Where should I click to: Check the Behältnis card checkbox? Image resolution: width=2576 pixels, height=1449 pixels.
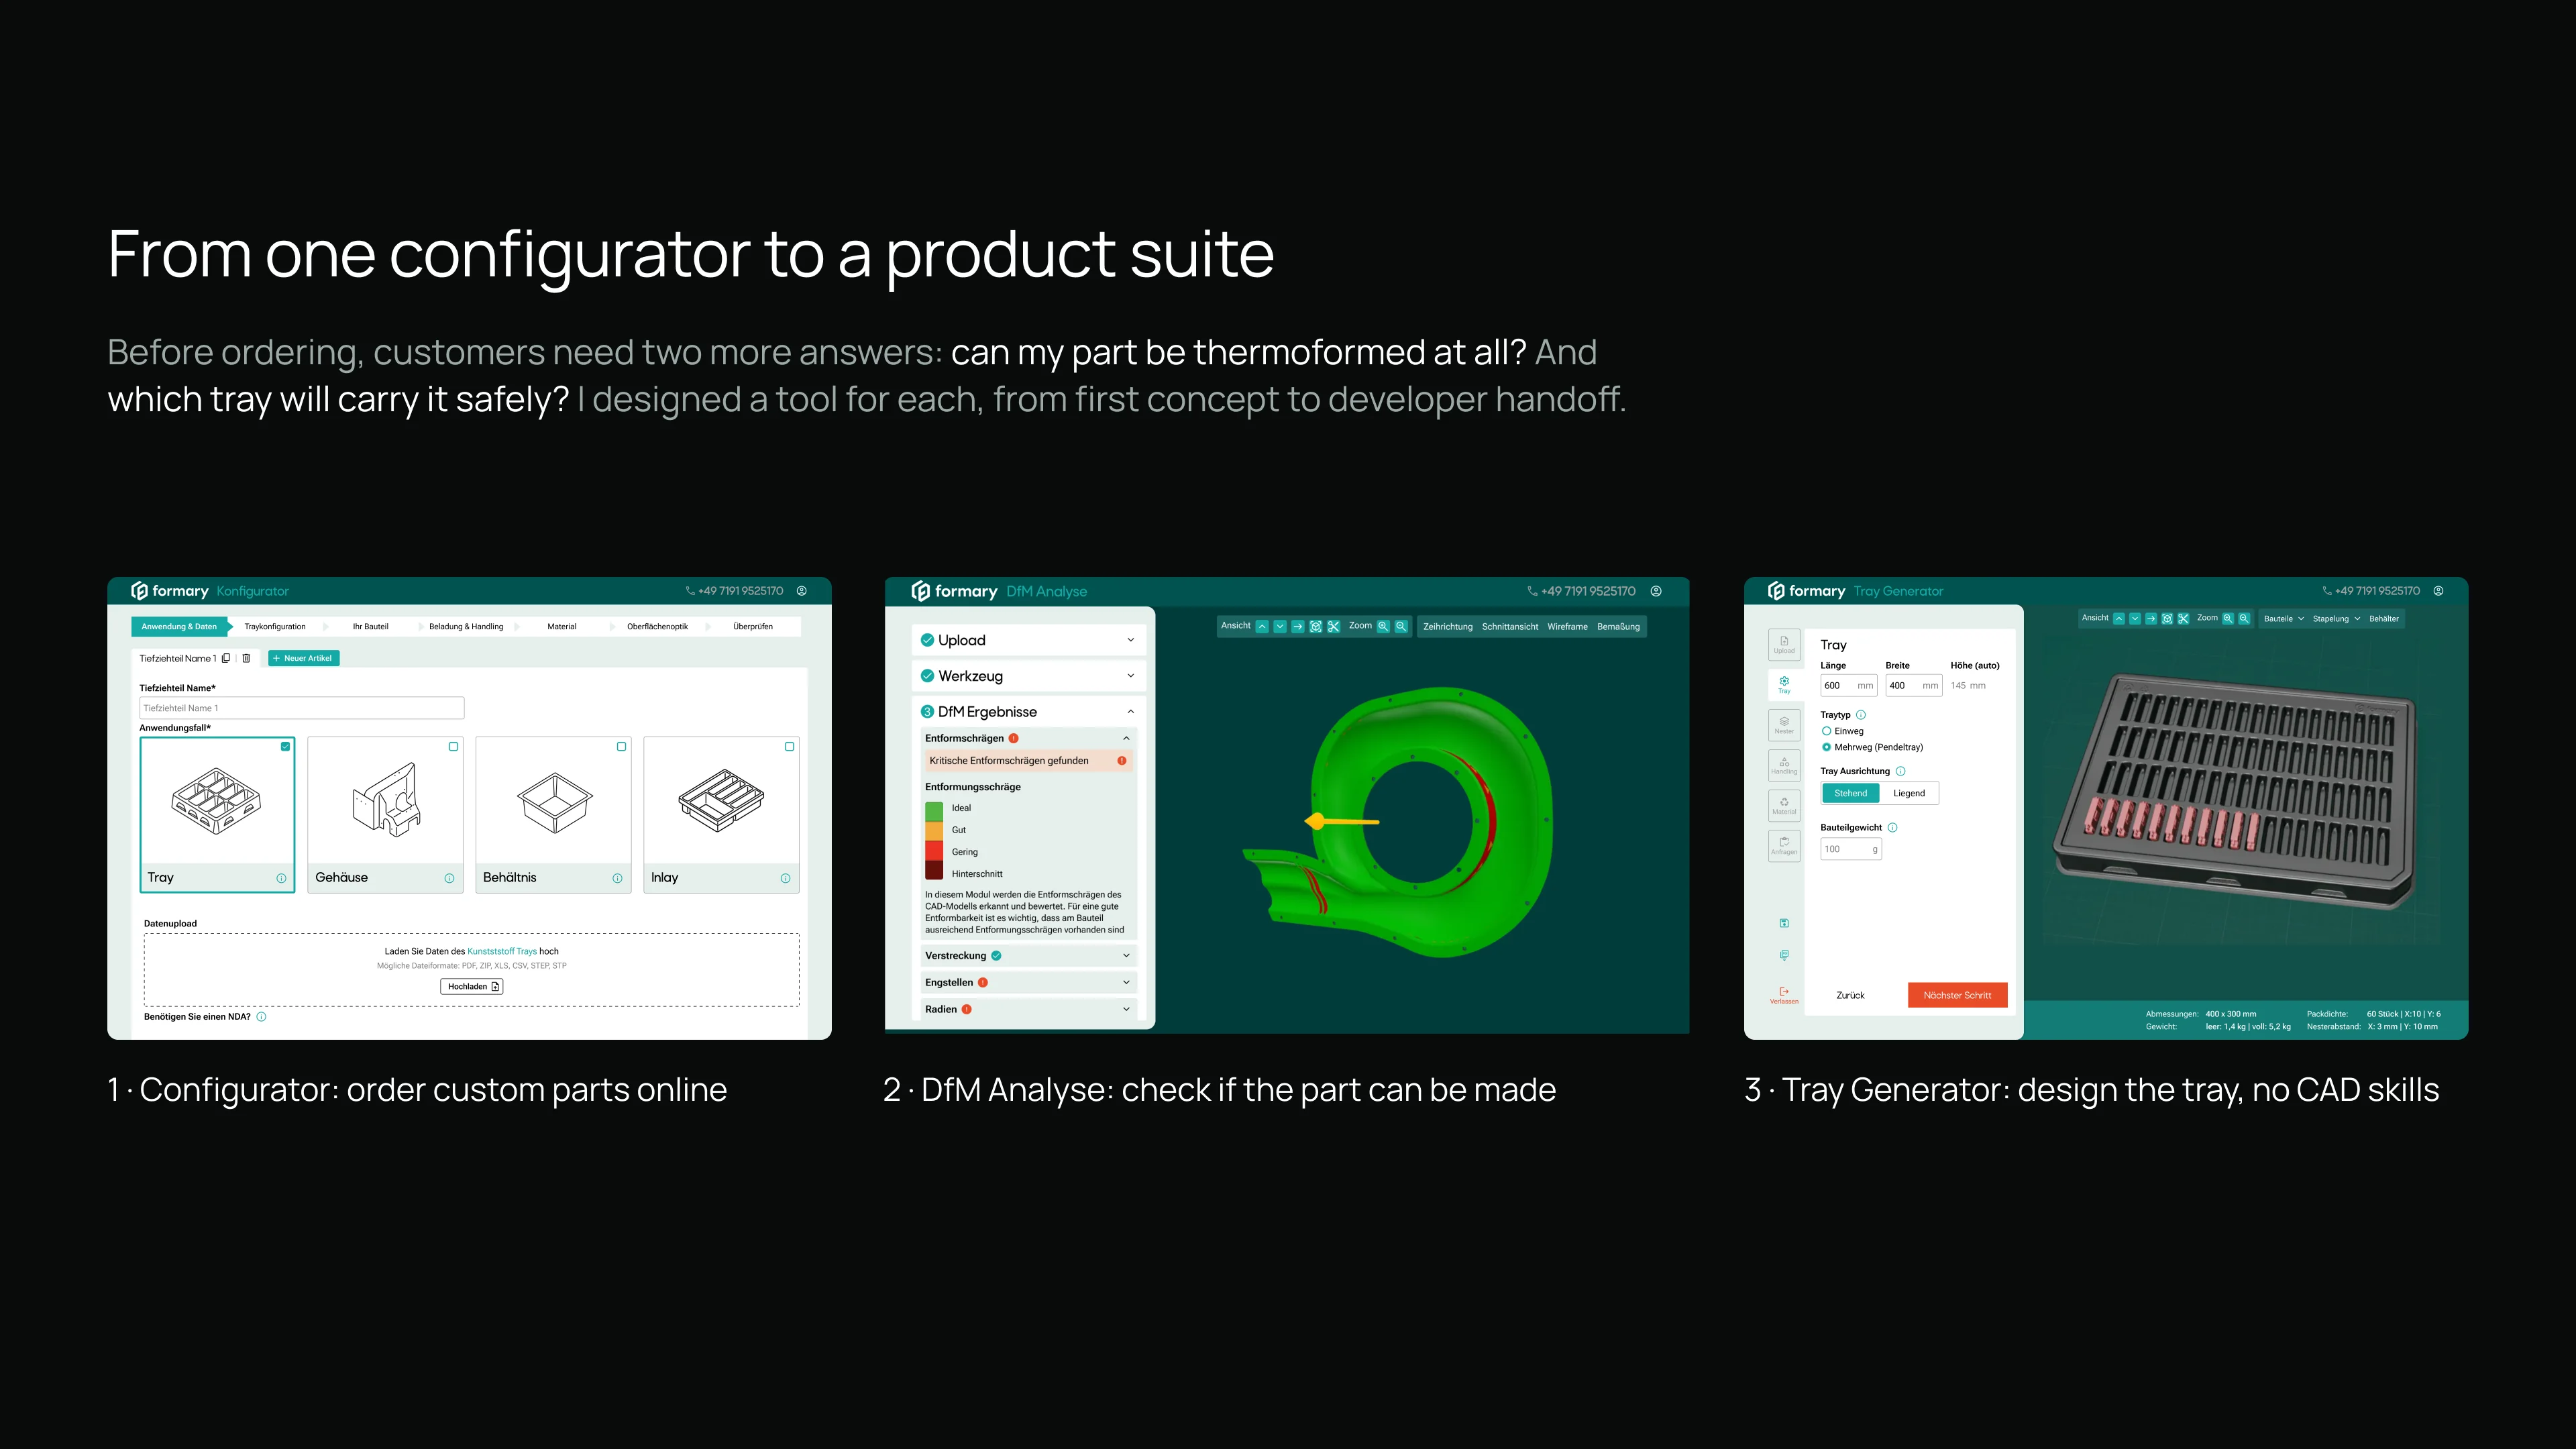pyautogui.click(x=622, y=747)
